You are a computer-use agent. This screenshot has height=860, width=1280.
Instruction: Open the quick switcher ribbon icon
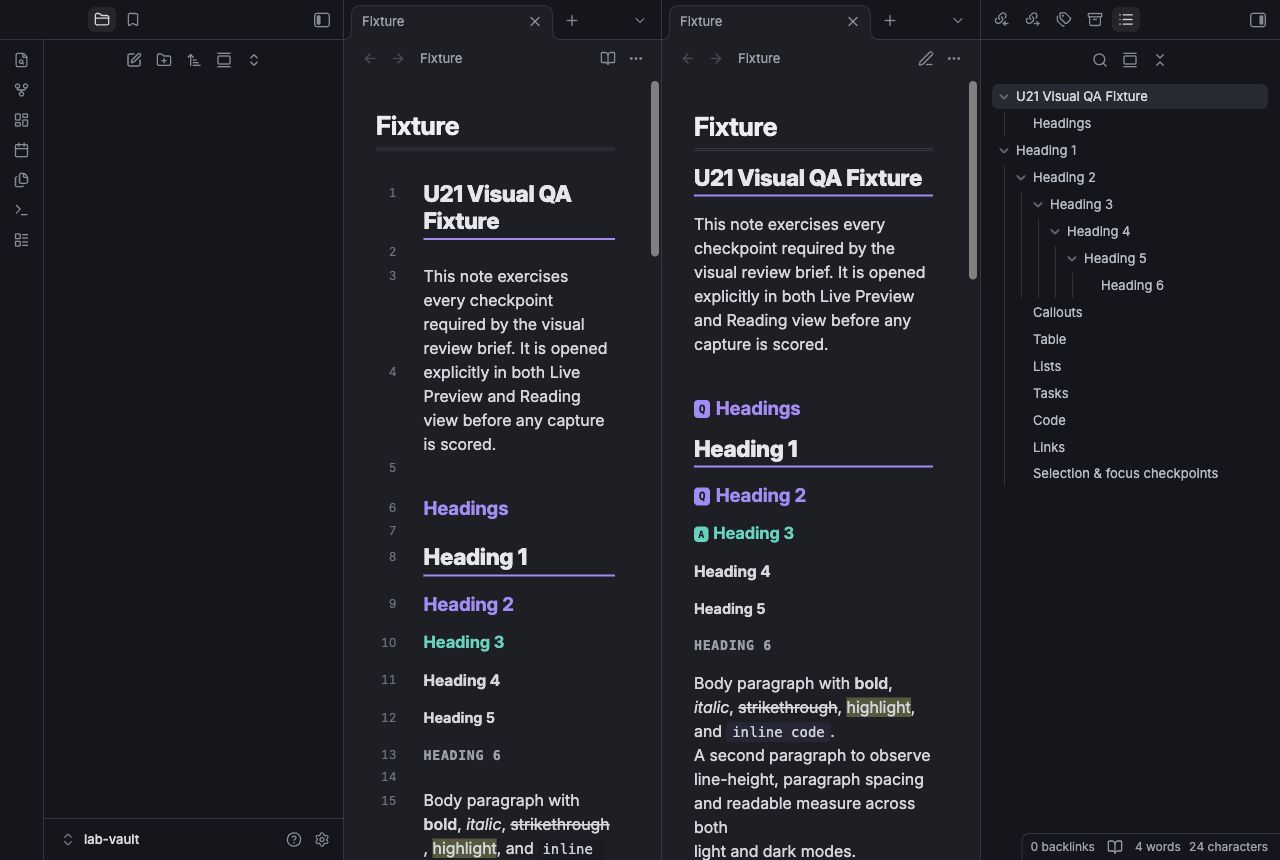tap(21, 60)
